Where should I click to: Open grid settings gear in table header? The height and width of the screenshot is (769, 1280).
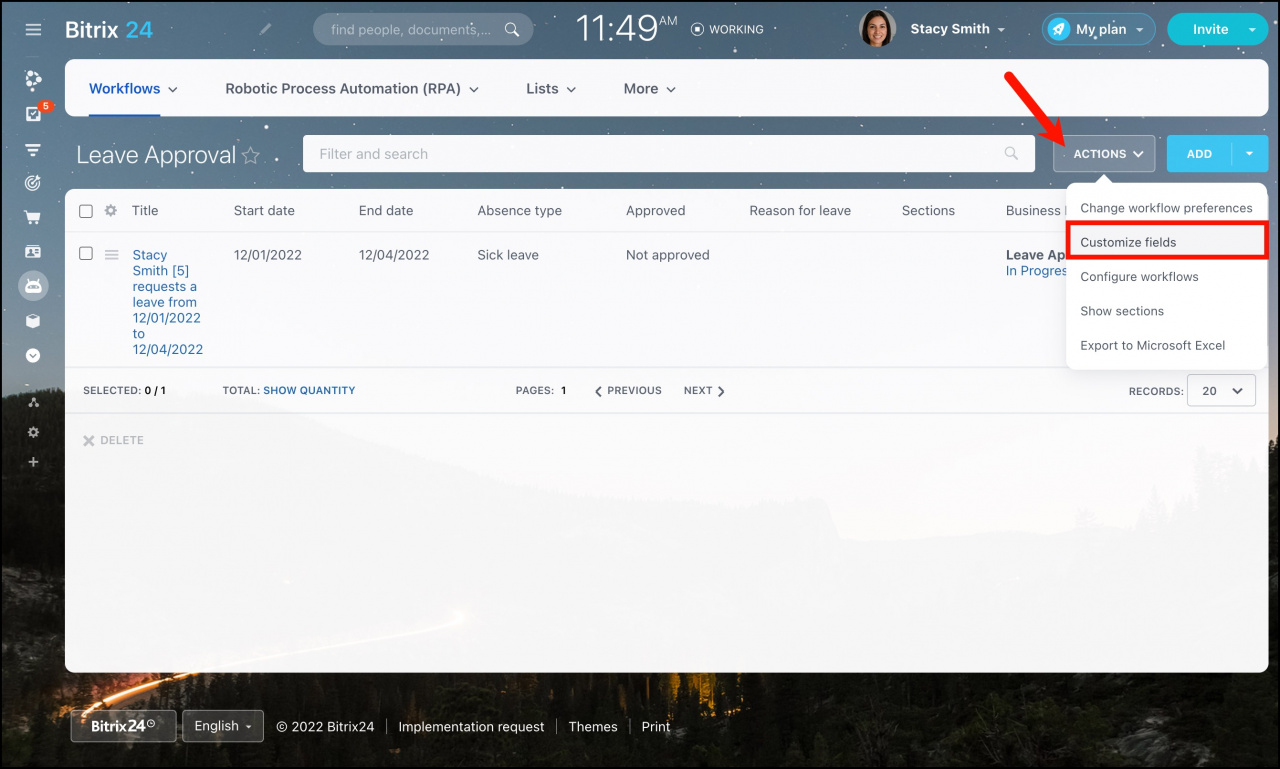tap(111, 211)
